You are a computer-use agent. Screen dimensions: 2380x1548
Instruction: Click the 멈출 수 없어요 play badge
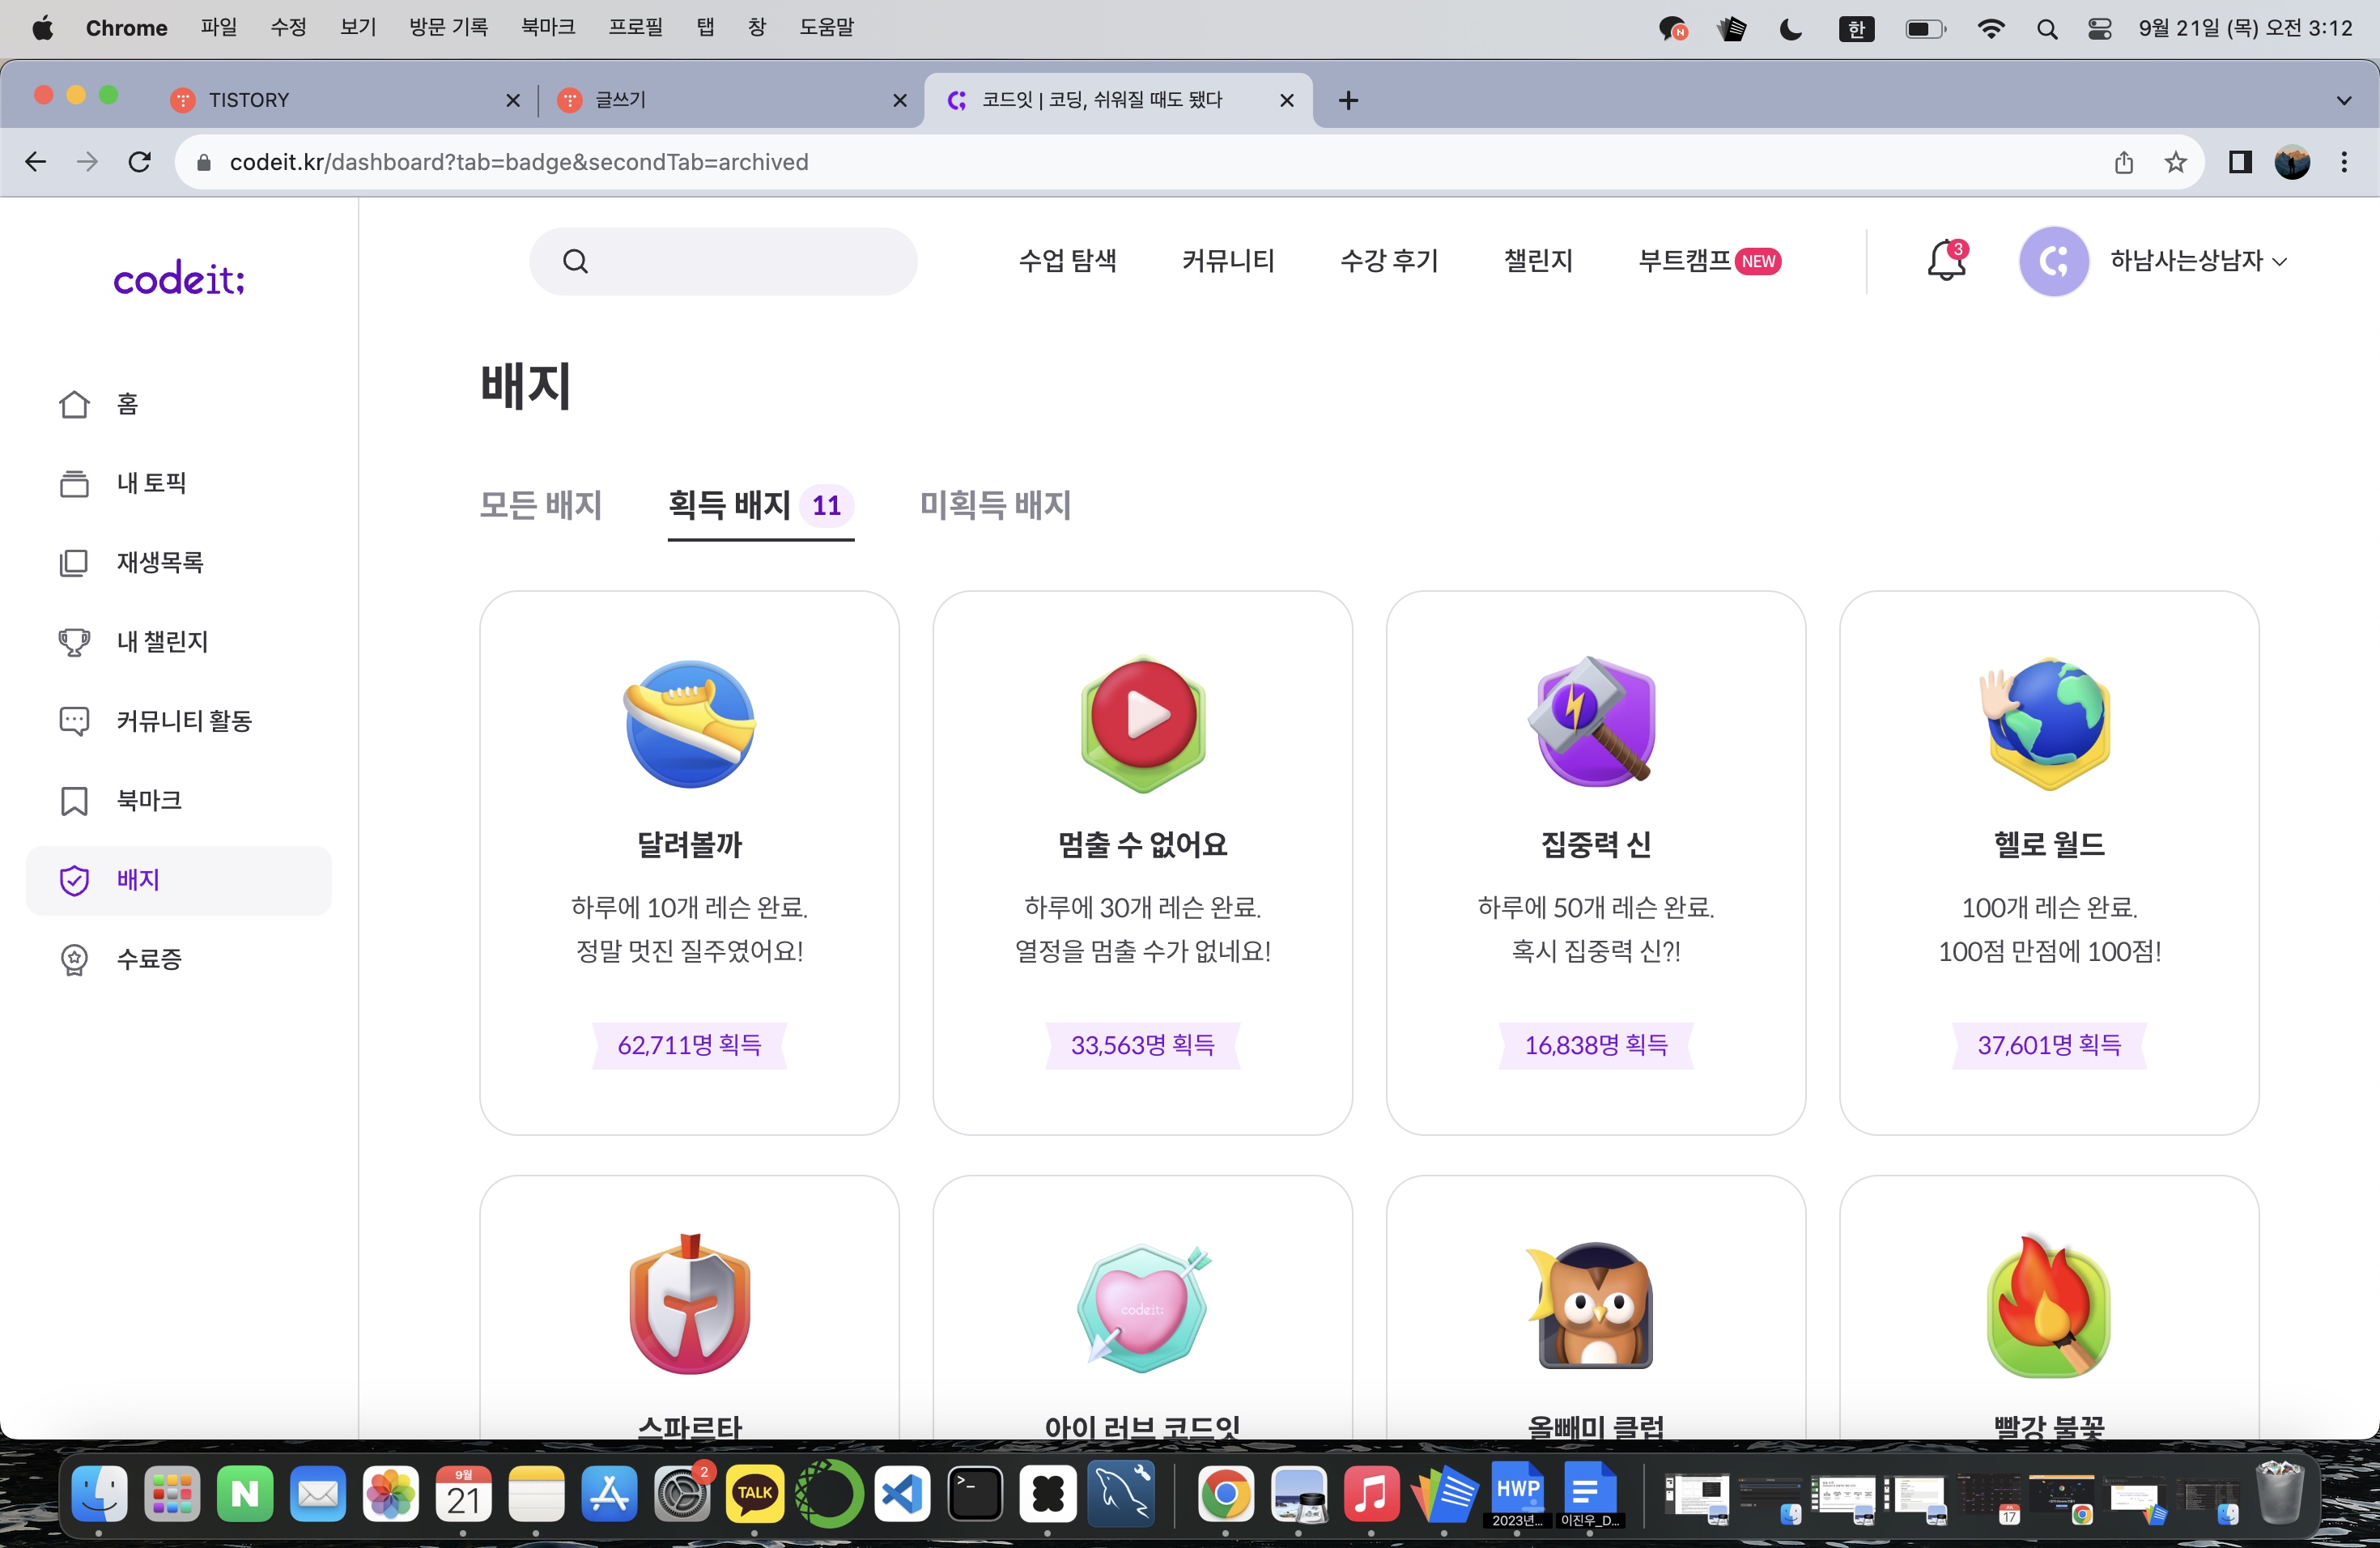pyautogui.click(x=1142, y=724)
